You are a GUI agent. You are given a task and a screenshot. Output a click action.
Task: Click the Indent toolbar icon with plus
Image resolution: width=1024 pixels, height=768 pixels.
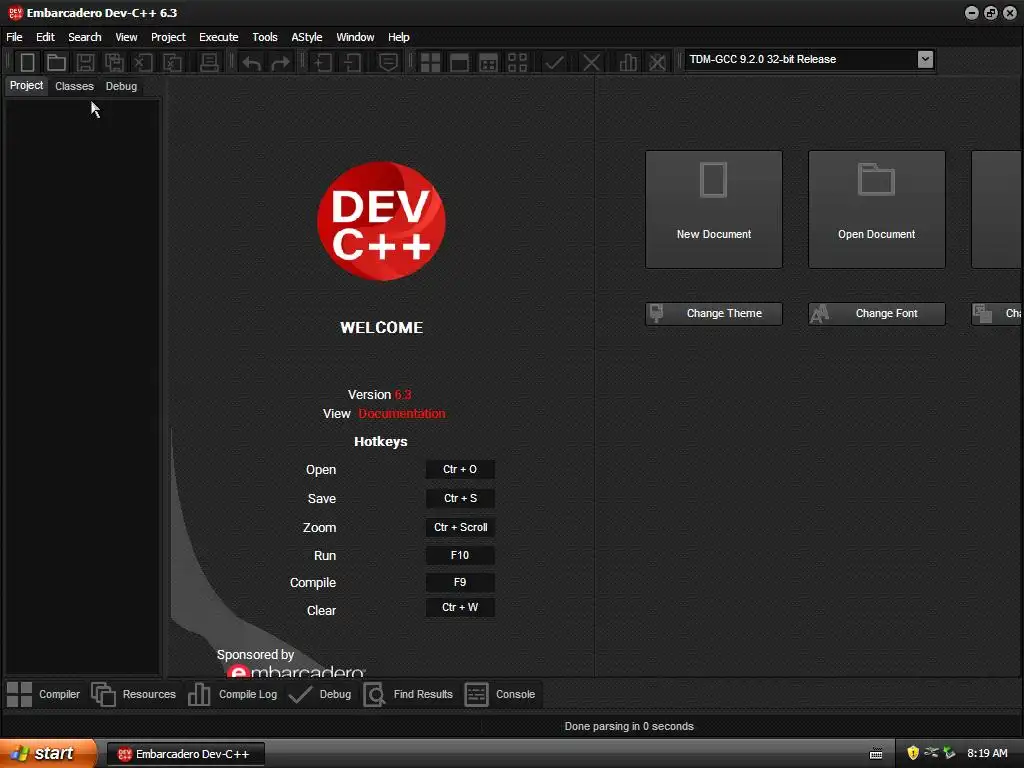coord(323,62)
